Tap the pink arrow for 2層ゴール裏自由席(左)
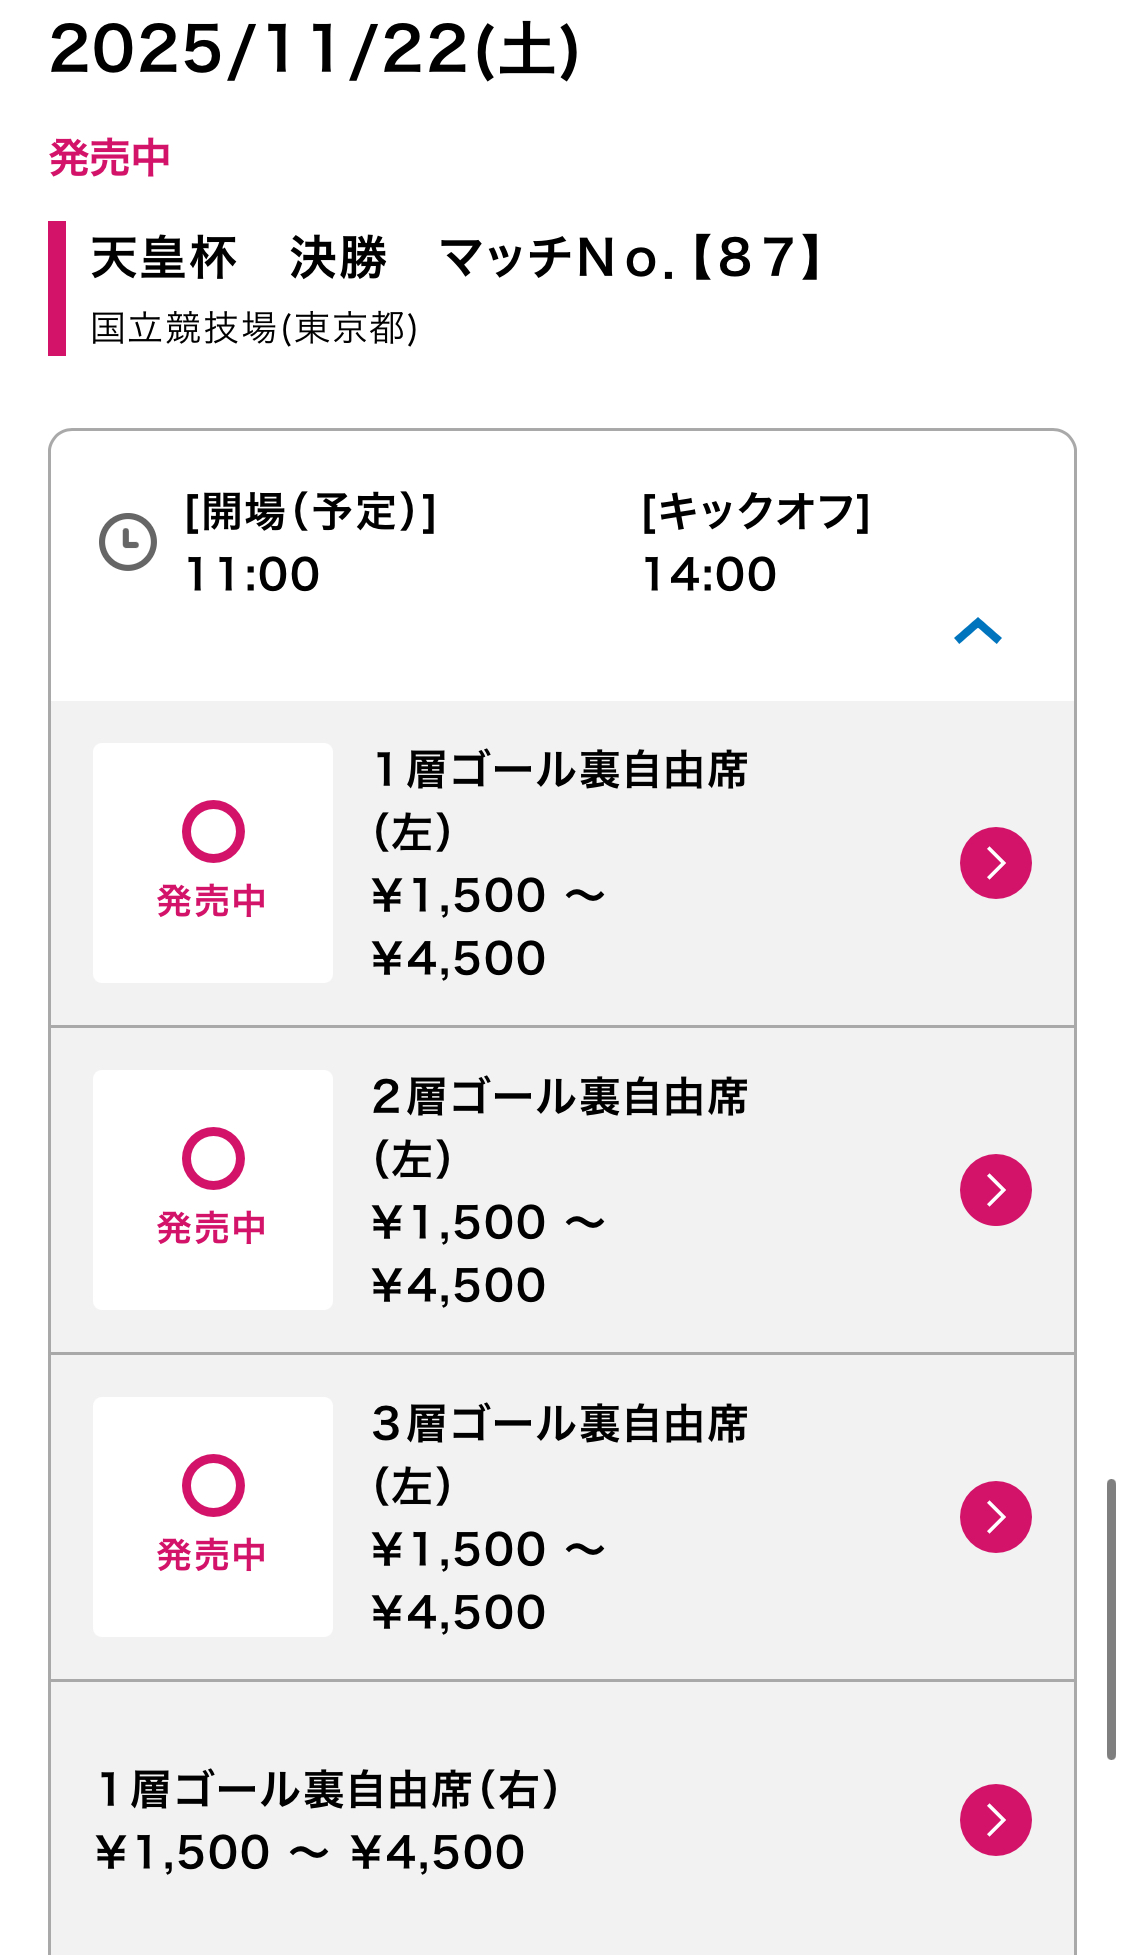The height and width of the screenshot is (1955, 1125). [x=995, y=1190]
